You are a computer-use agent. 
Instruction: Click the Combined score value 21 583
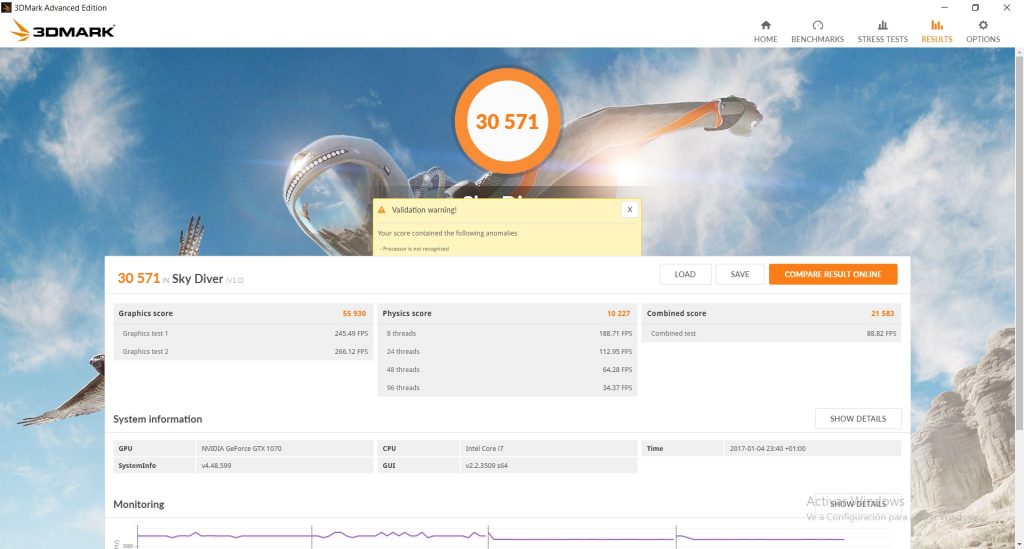(x=882, y=313)
